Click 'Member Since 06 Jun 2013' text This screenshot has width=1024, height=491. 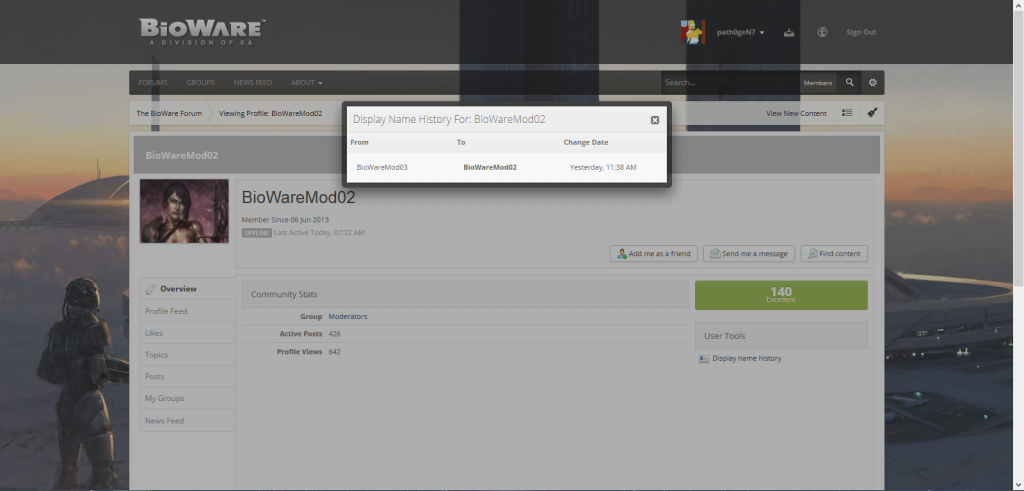tap(285, 220)
